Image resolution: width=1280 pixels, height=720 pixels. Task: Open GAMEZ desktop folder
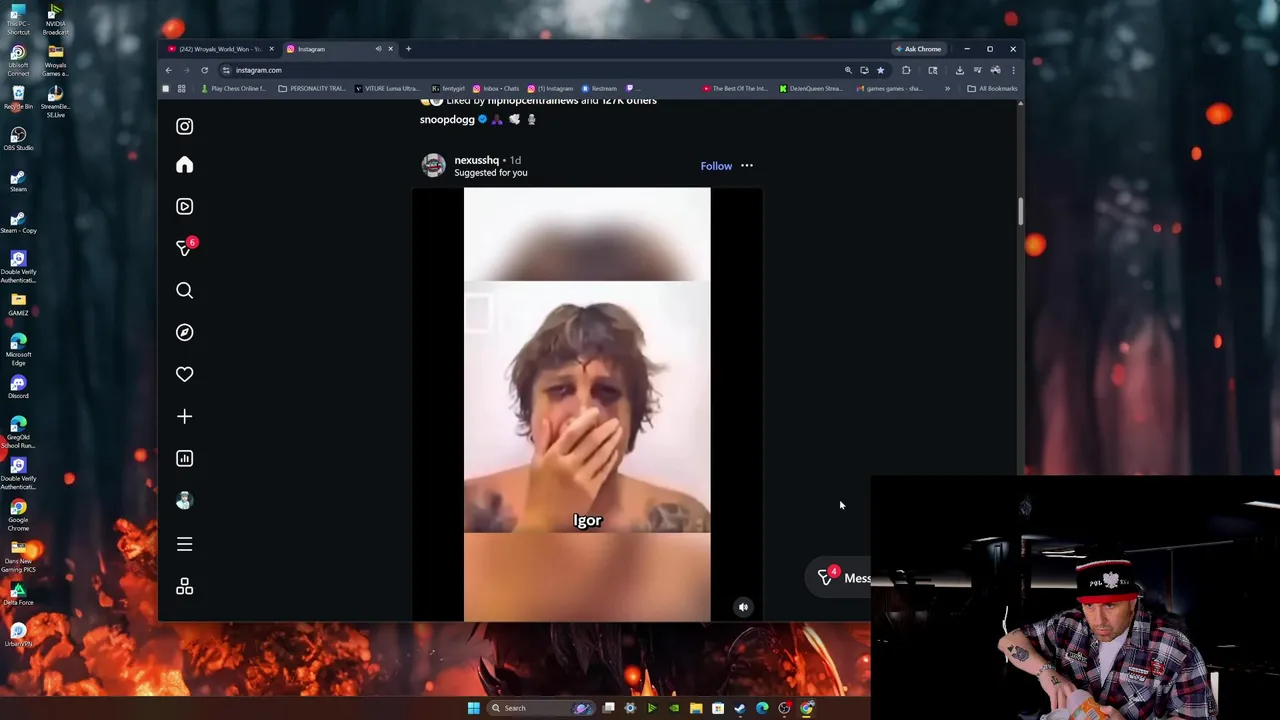pos(18,304)
